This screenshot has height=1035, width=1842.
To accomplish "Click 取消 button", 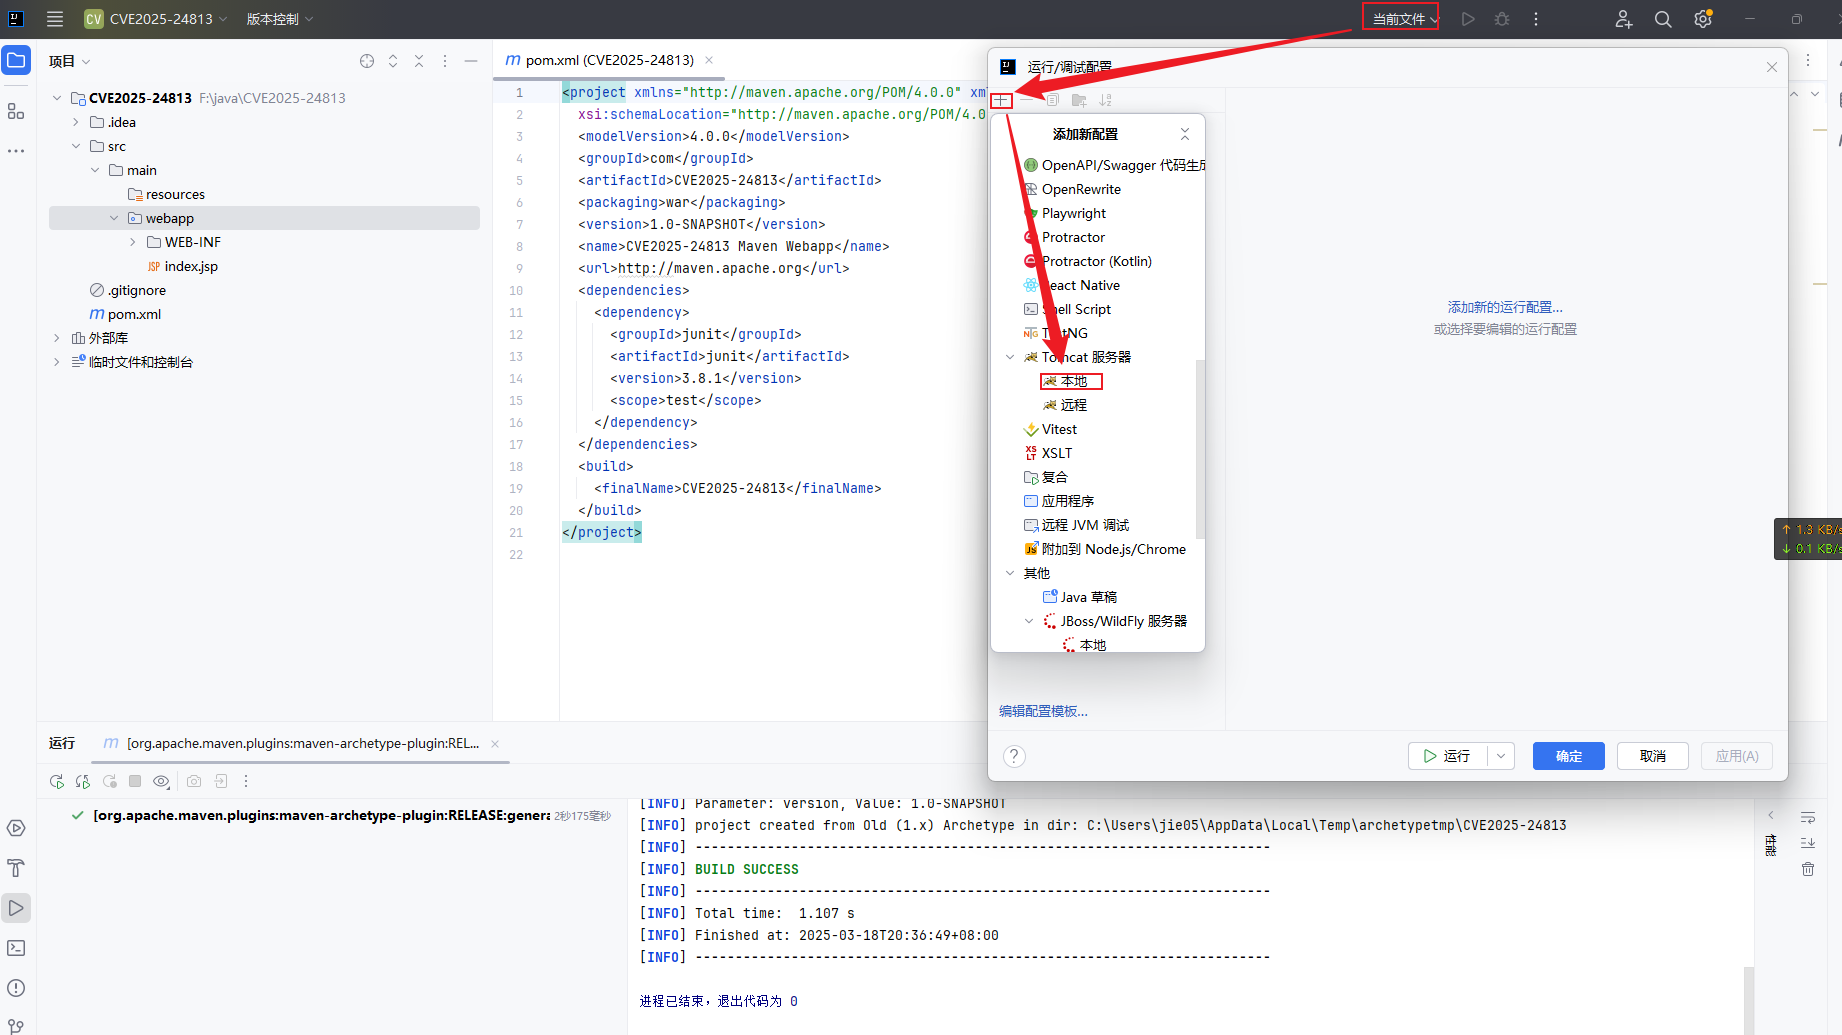I will click(x=1652, y=756).
